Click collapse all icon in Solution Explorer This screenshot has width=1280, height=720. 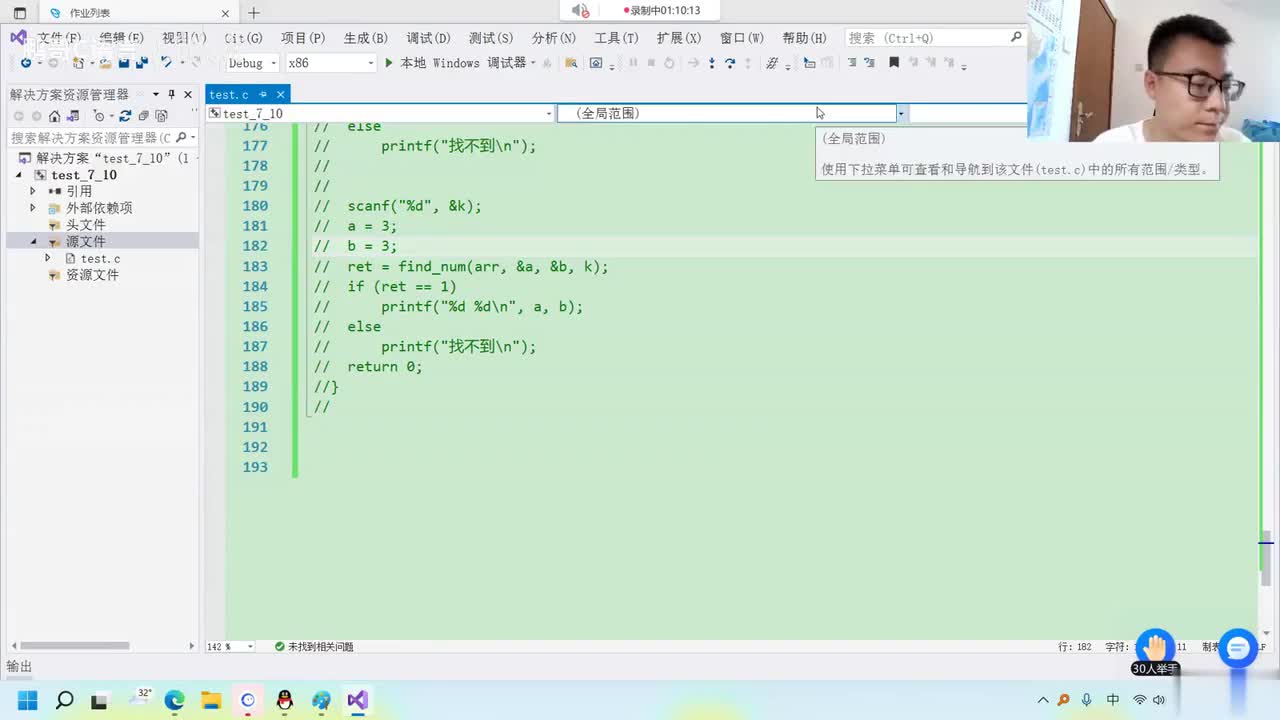click(x=143, y=115)
